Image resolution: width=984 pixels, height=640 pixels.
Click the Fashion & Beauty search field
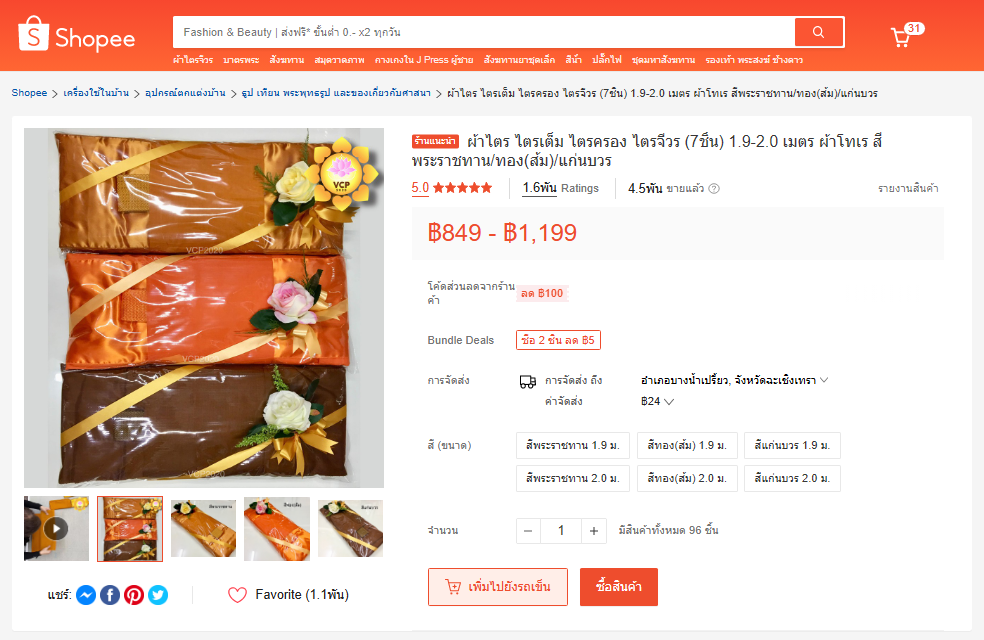[x=483, y=32]
